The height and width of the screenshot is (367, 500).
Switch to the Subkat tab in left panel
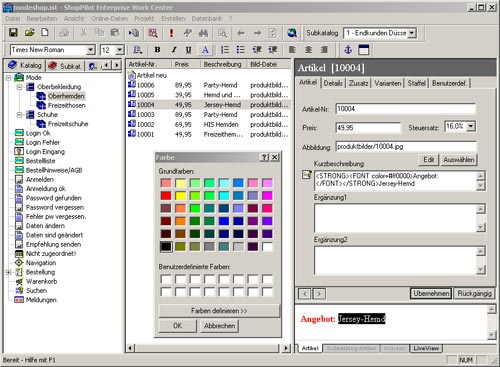pos(66,66)
